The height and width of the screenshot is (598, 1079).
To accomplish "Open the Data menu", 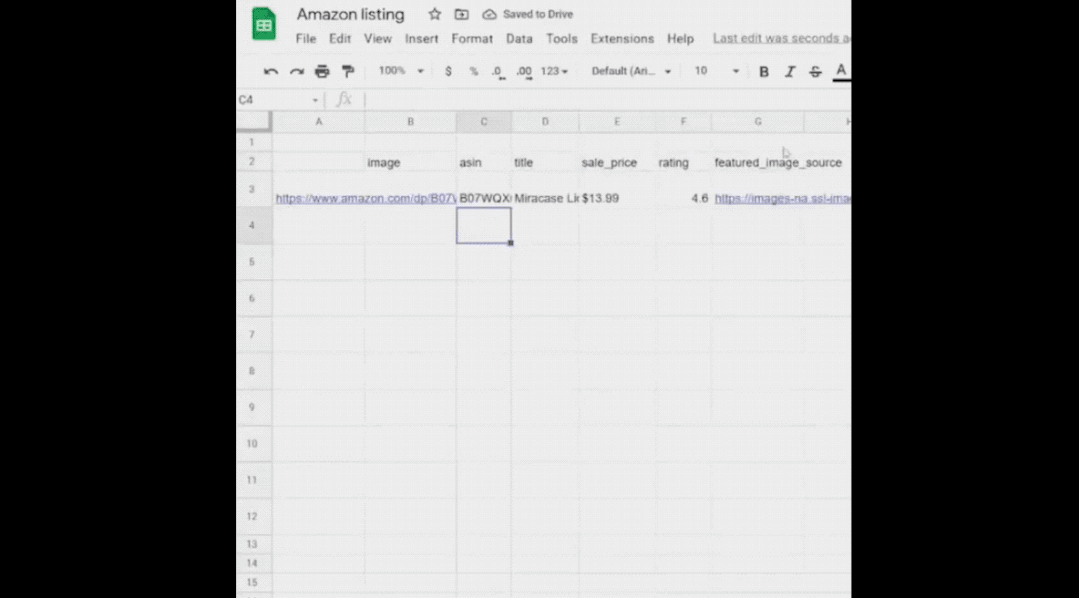I will click(520, 39).
